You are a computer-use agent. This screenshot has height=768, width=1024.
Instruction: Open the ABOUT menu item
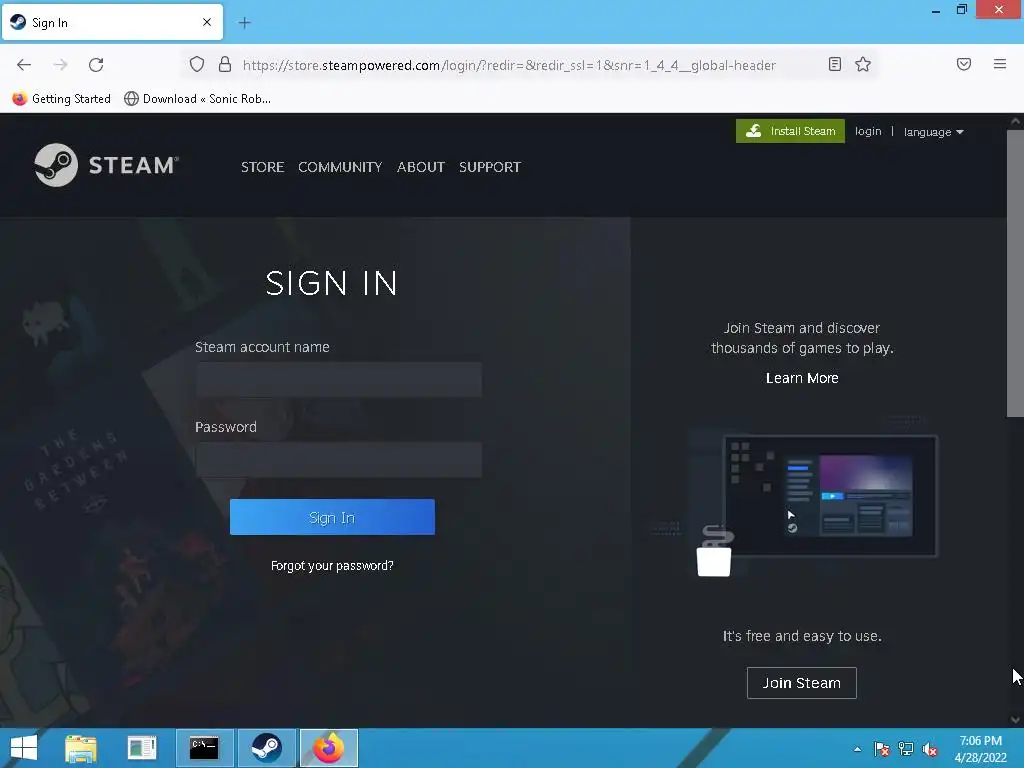(421, 167)
